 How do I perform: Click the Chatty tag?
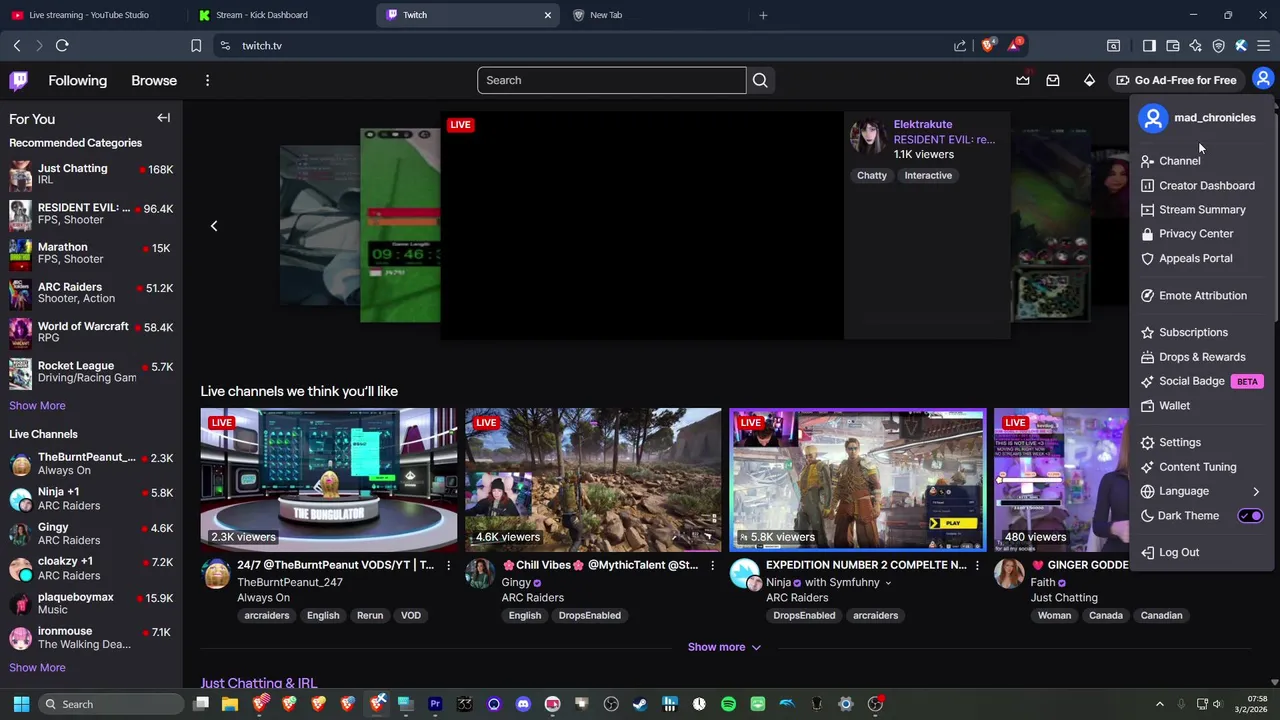point(872,175)
